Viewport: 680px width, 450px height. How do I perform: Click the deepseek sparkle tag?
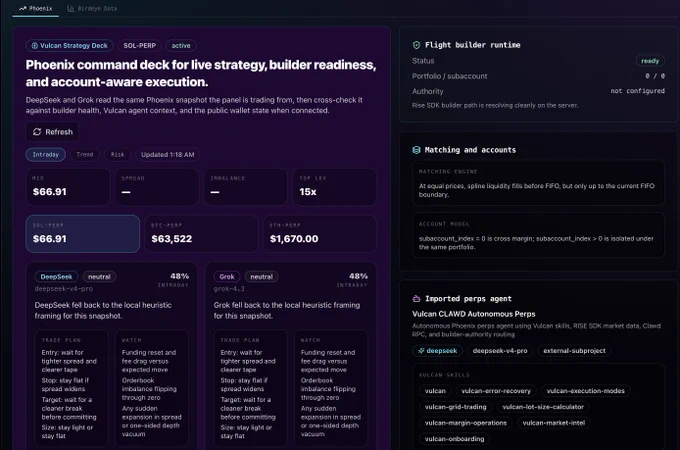click(x=438, y=351)
